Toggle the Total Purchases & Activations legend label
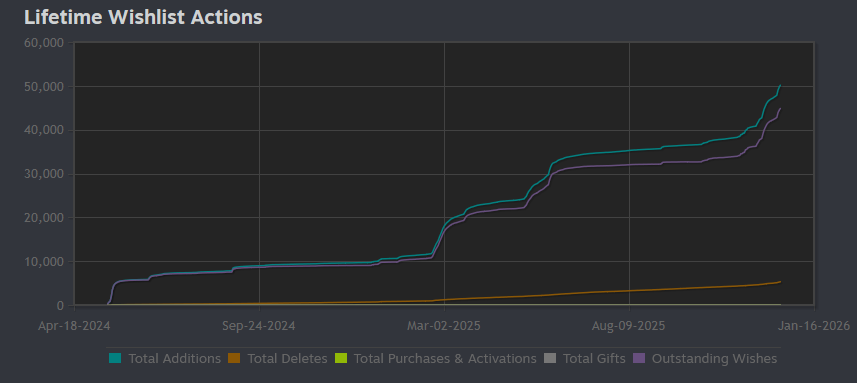This screenshot has height=383, width=857. [445, 359]
